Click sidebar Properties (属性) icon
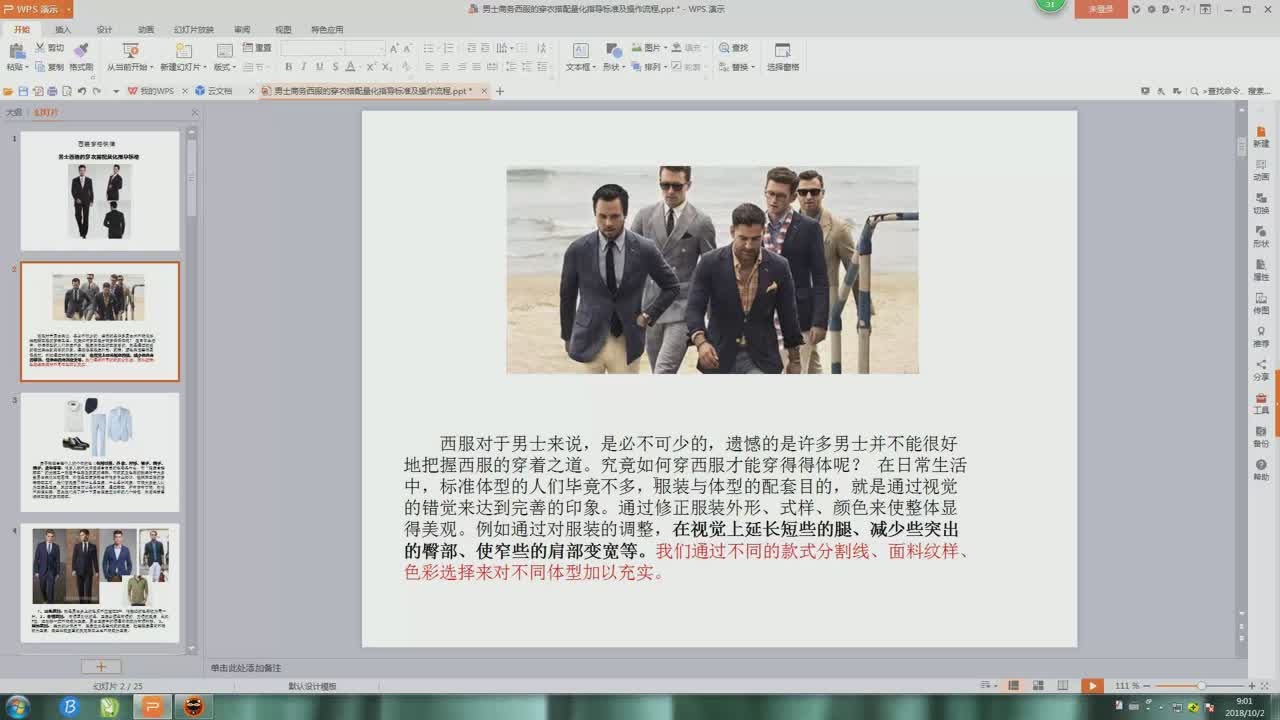The height and width of the screenshot is (720, 1280). coord(1261,270)
